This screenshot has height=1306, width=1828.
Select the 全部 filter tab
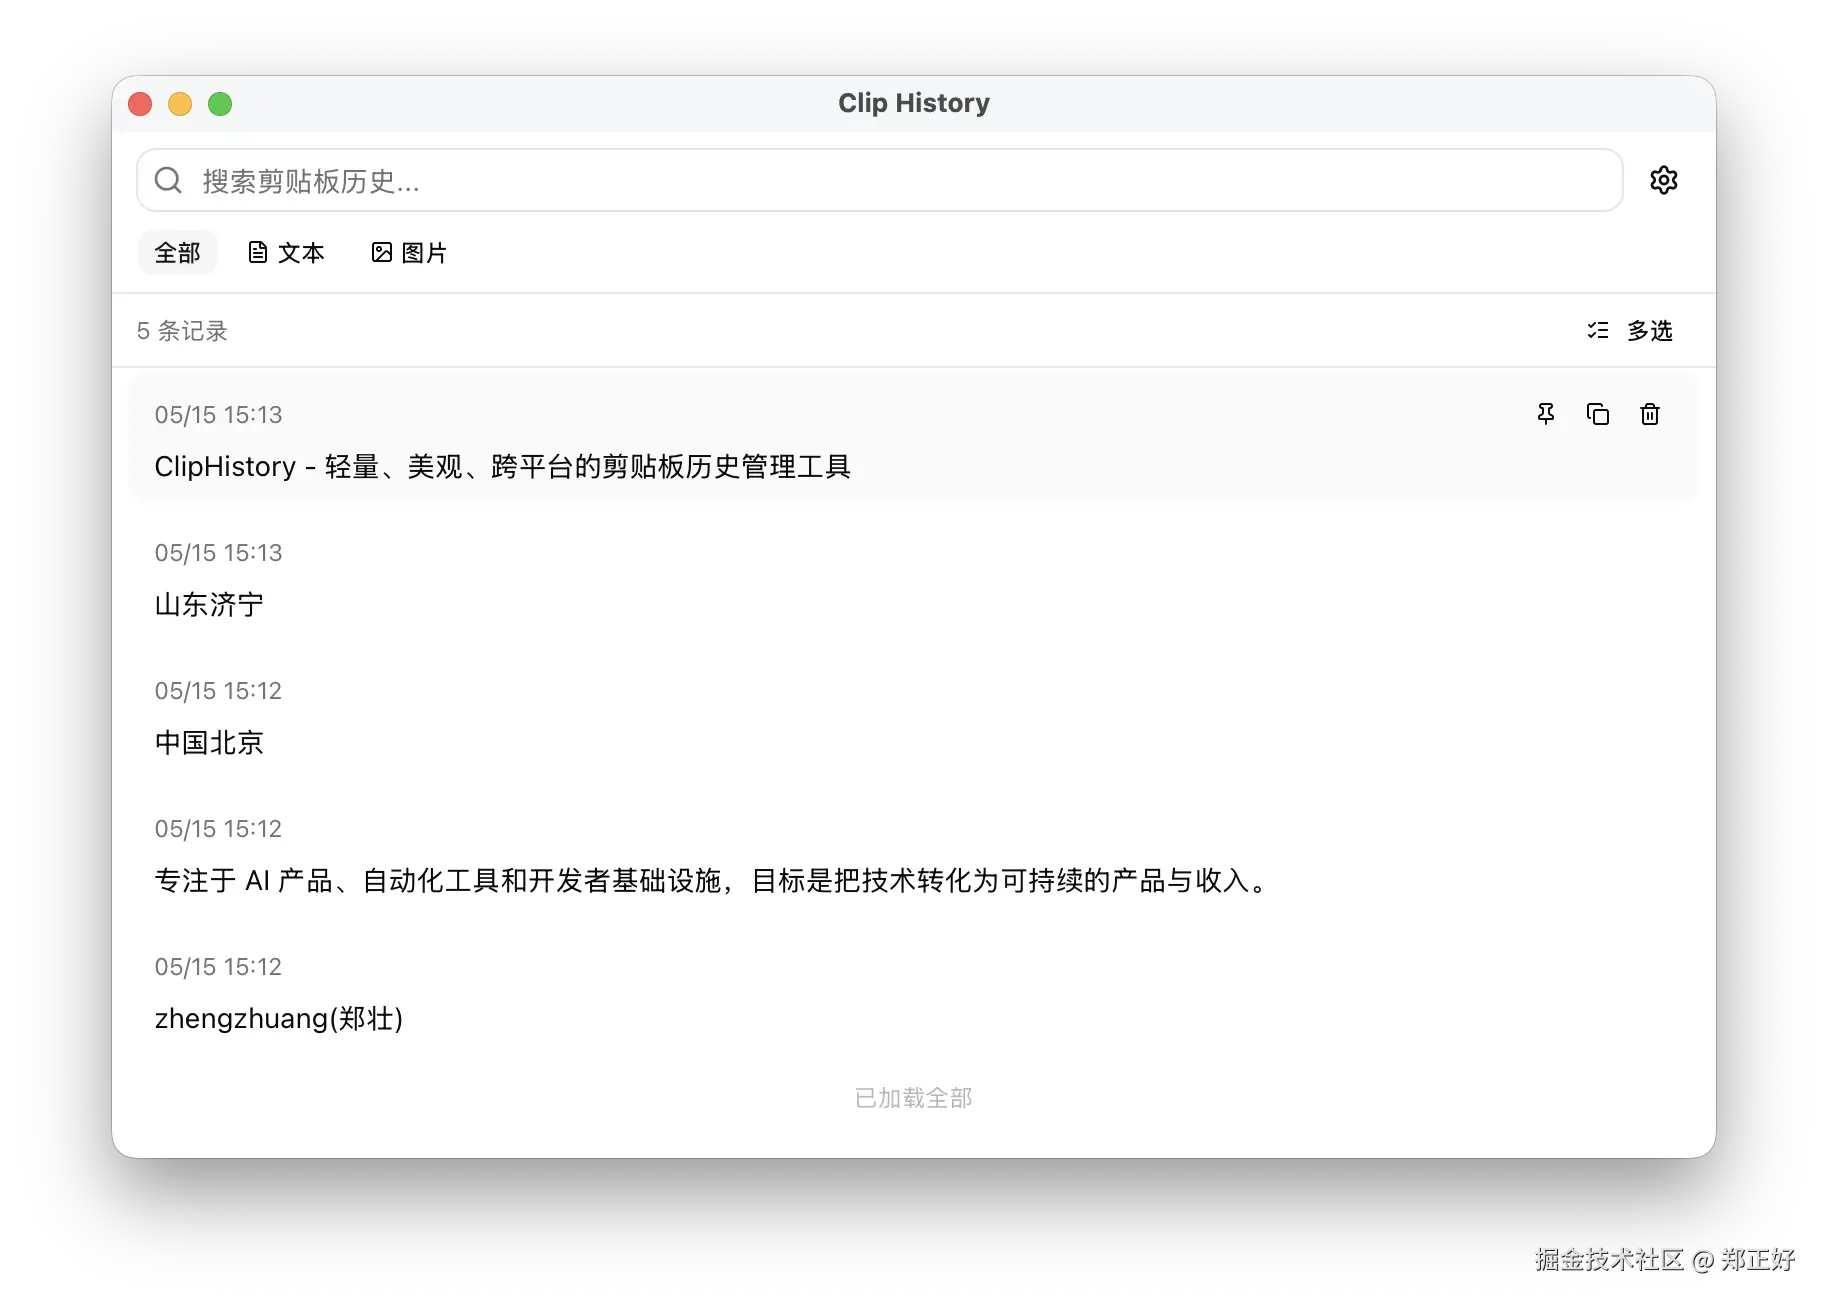pyautogui.click(x=177, y=252)
